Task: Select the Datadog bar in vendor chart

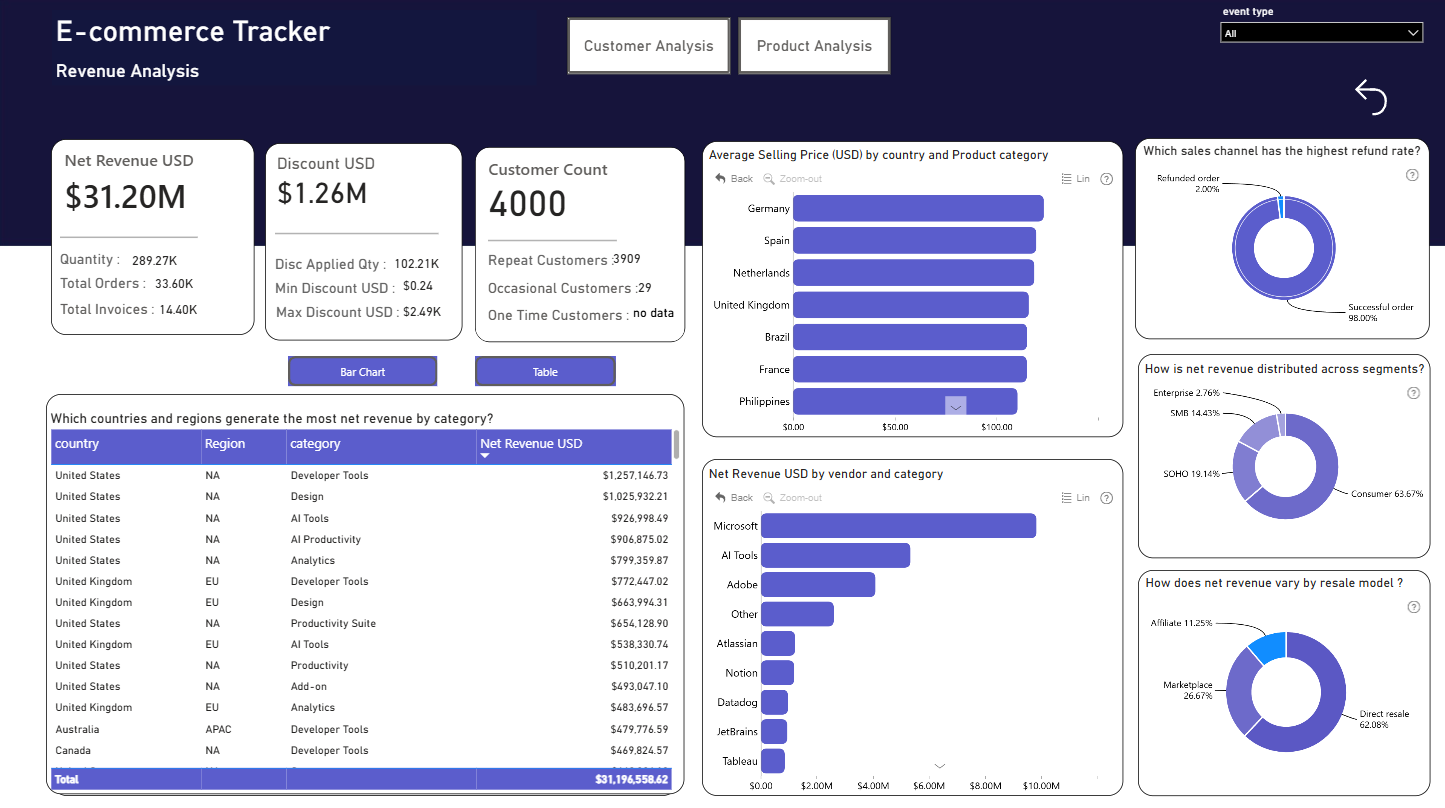Action: 774,702
